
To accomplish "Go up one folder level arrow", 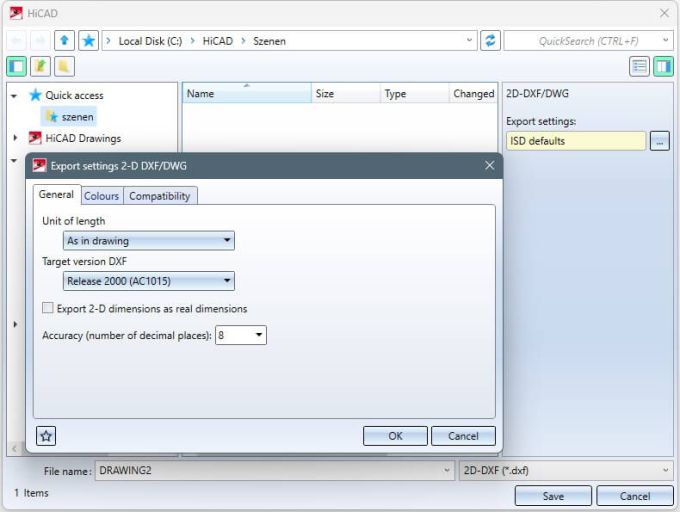I will tap(64, 41).
